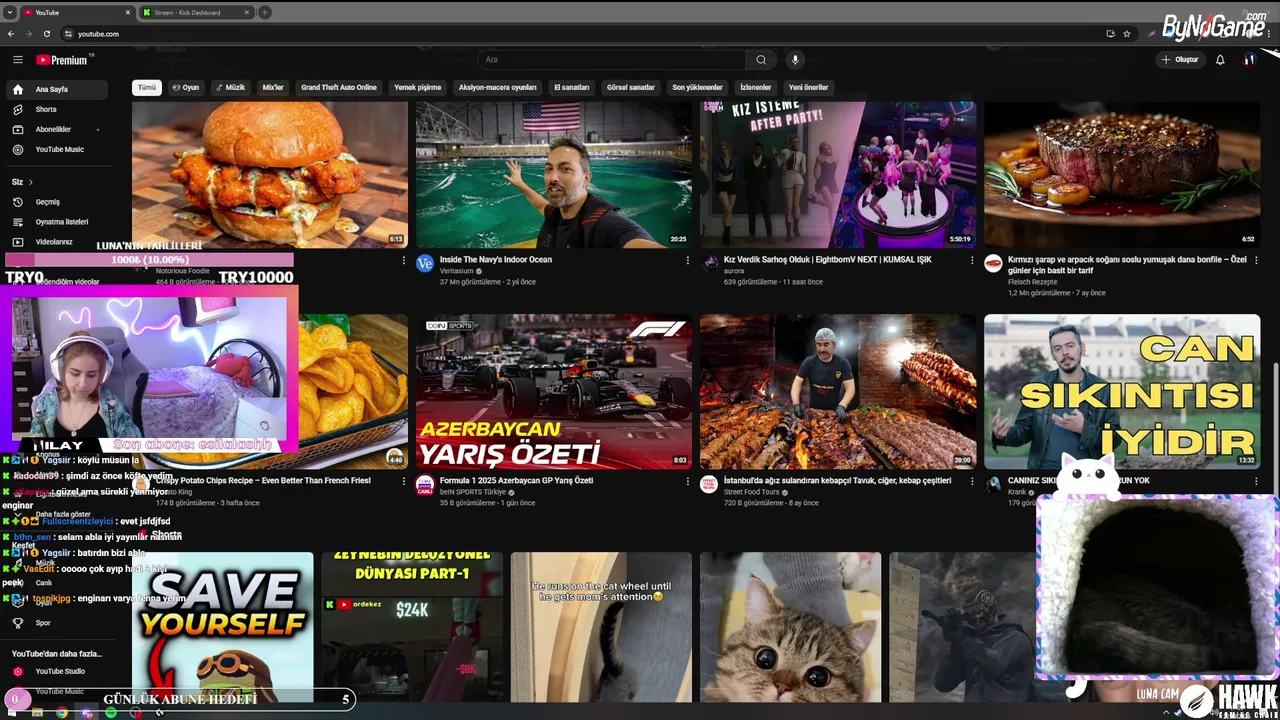The height and width of the screenshot is (720, 1280).
Task: Select the Son yüklenenler filter chip
Action: 697,87
